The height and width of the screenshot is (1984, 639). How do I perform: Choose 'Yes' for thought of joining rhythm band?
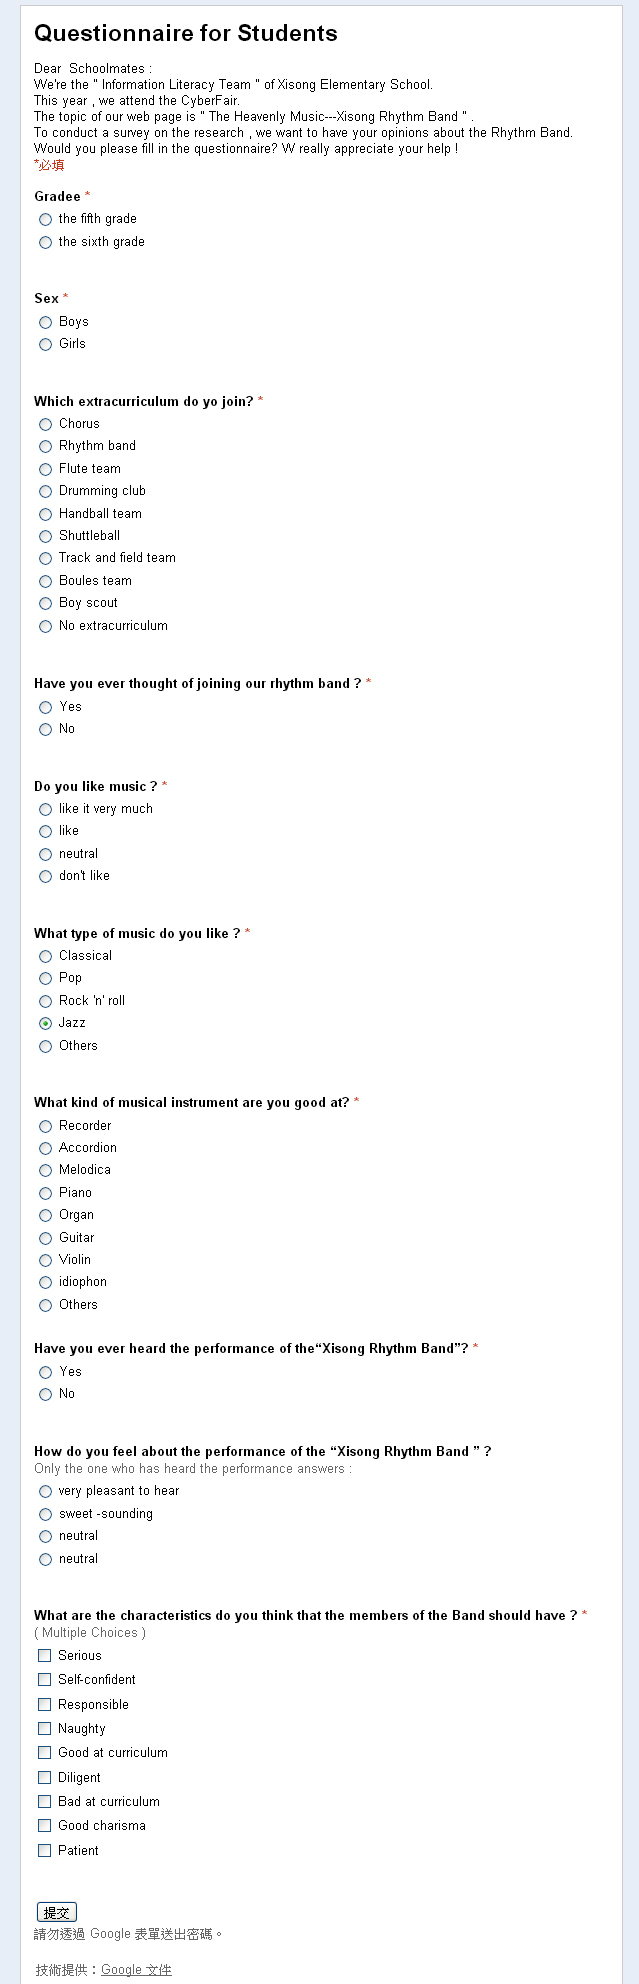click(45, 707)
